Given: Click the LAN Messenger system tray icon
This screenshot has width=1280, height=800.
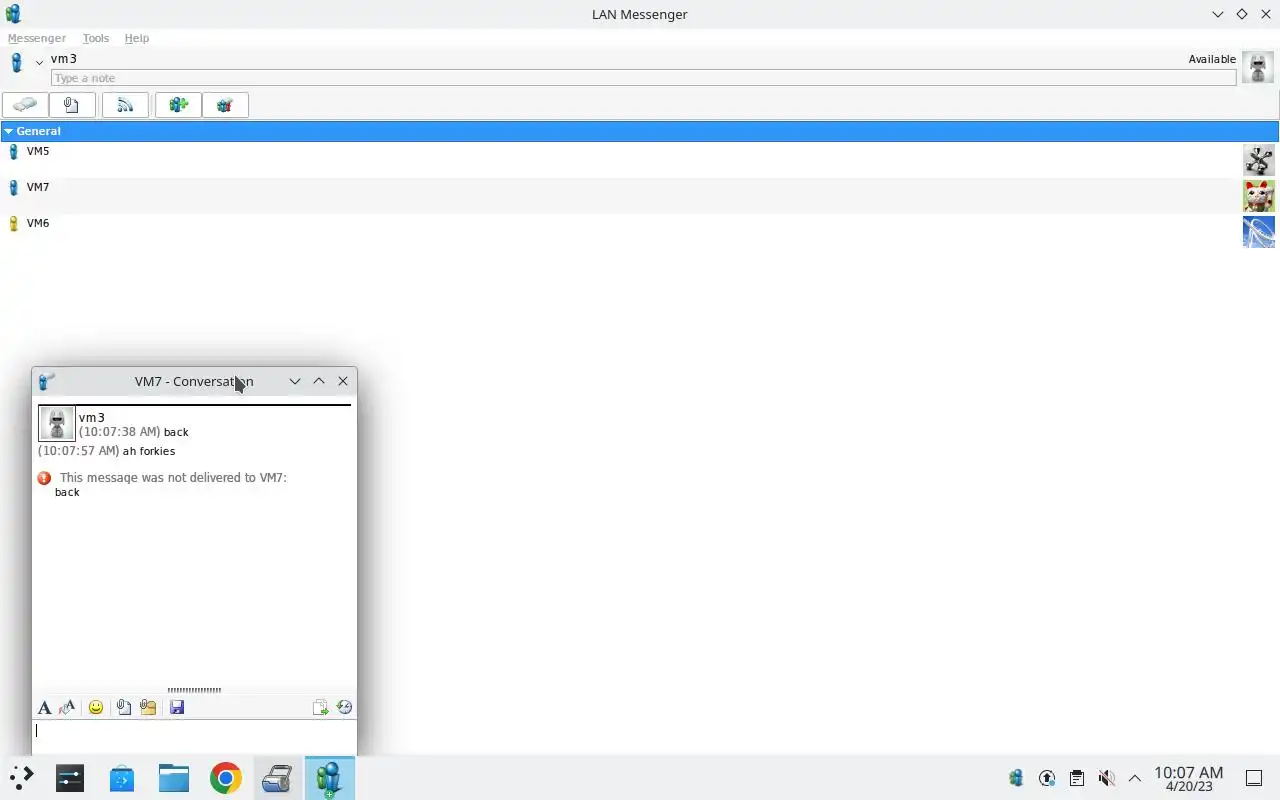Looking at the screenshot, I should (x=1016, y=778).
